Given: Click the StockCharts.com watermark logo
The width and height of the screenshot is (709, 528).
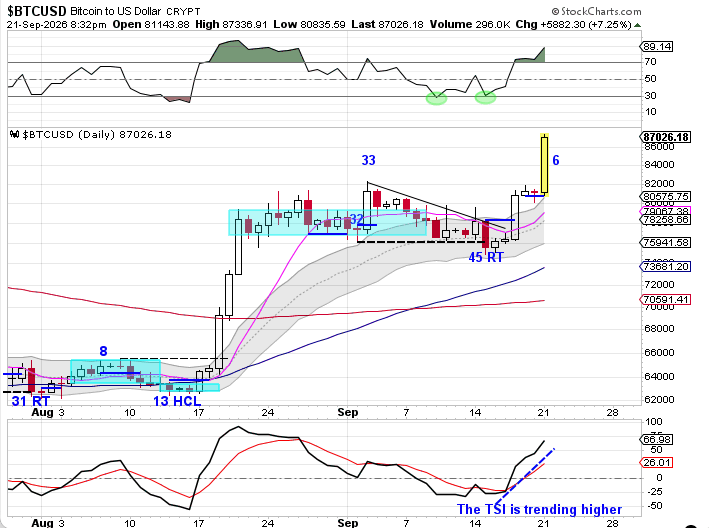Looking at the screenshot, I should pyautogui.click(x=596, y=11).
